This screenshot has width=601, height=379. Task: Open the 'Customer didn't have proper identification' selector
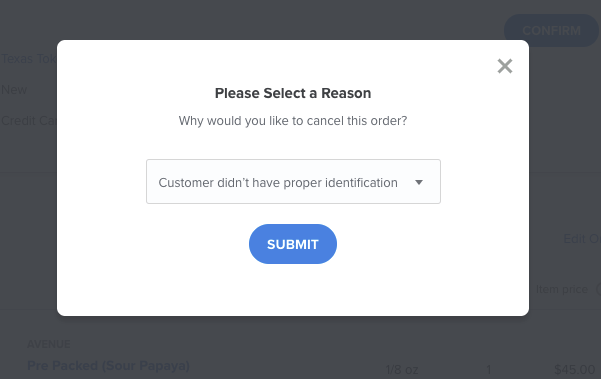[x=293, y=182]
